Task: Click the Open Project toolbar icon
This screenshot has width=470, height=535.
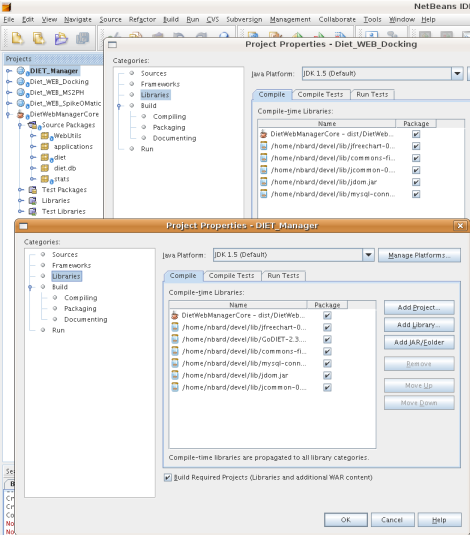Action: point(61,38)
